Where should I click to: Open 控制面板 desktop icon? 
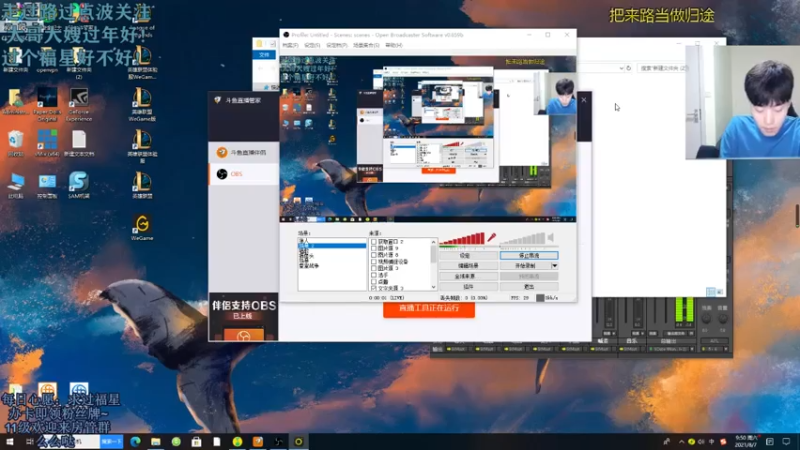pyautogui.click(x=47, y=185)
